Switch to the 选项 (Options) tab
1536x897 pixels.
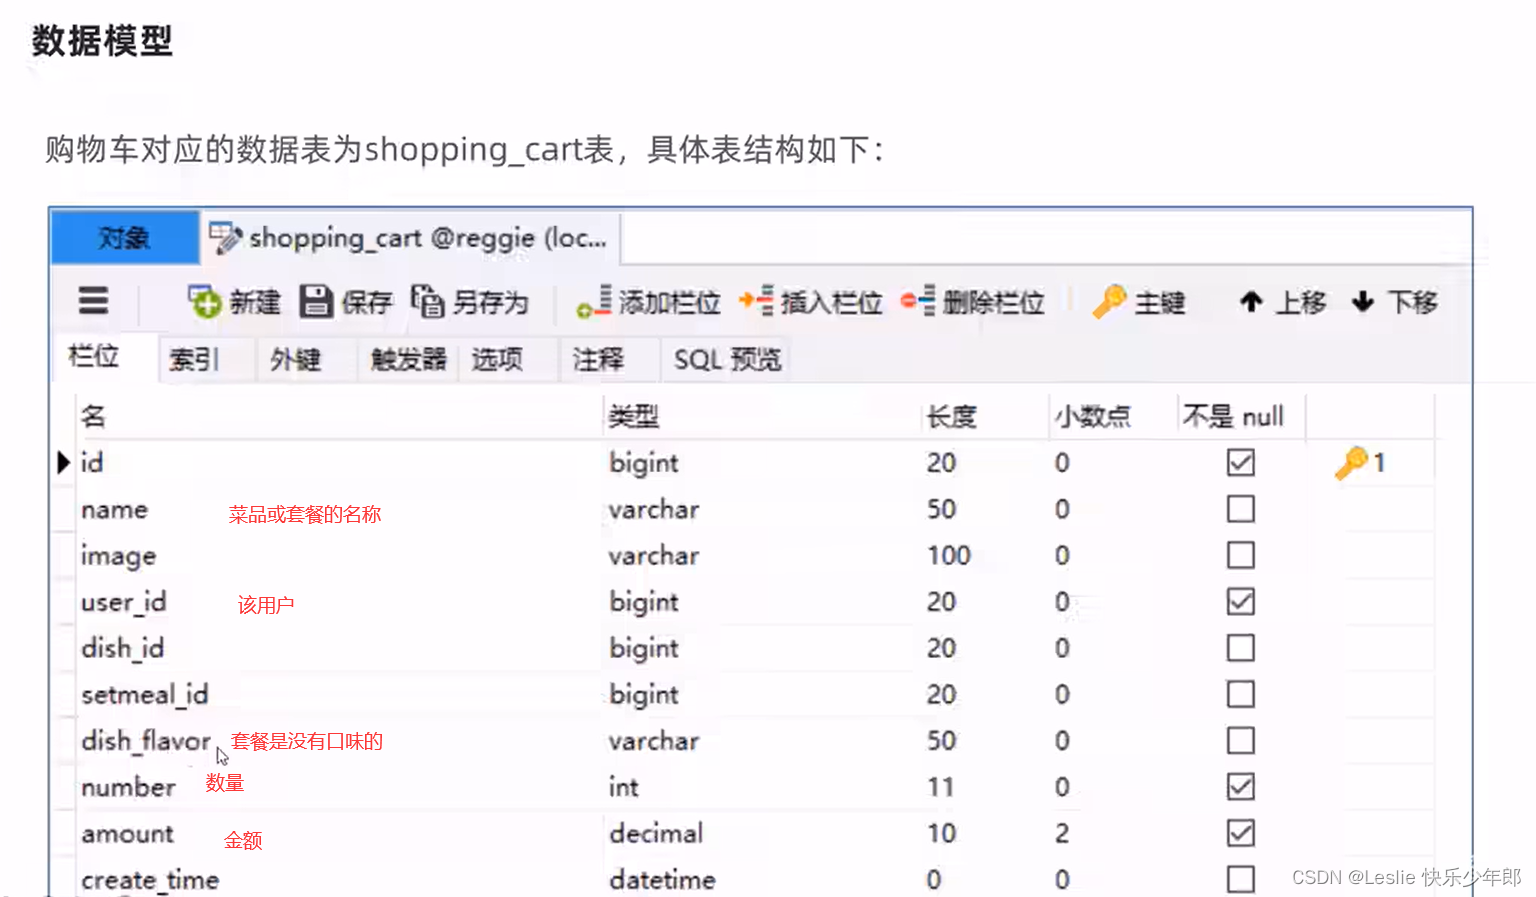[x=497, y=359]
